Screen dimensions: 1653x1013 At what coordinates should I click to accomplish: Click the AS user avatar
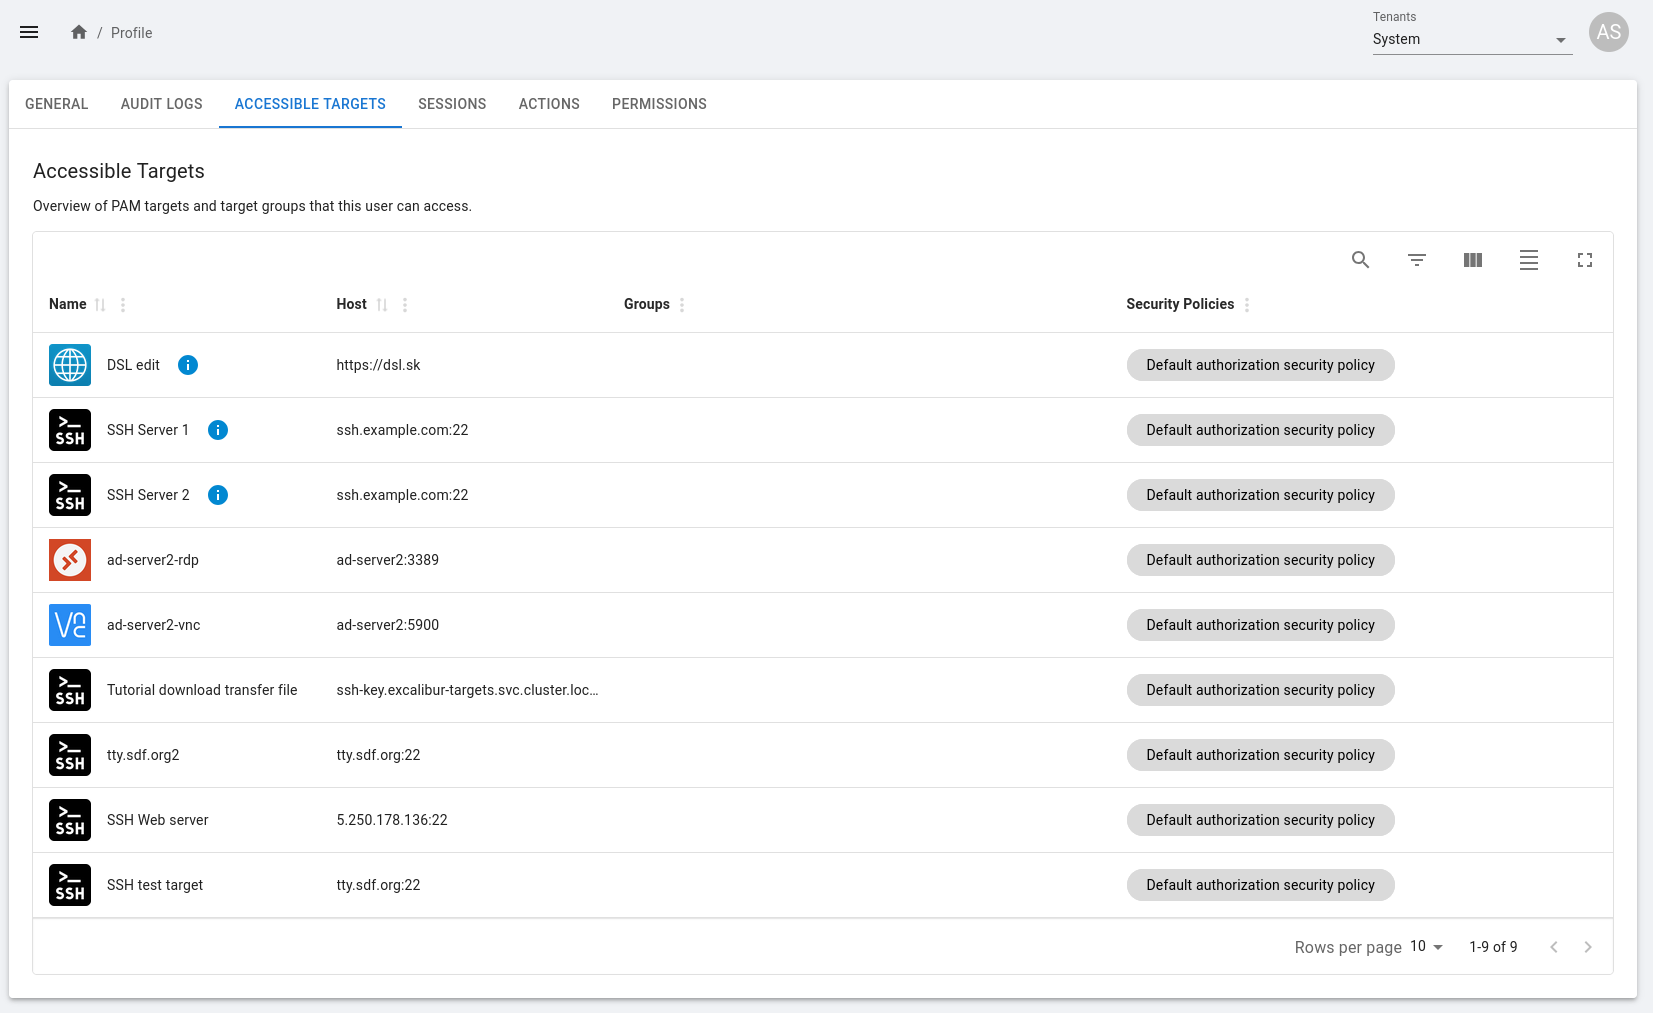pyautogui.click(x=1608, y=32)
